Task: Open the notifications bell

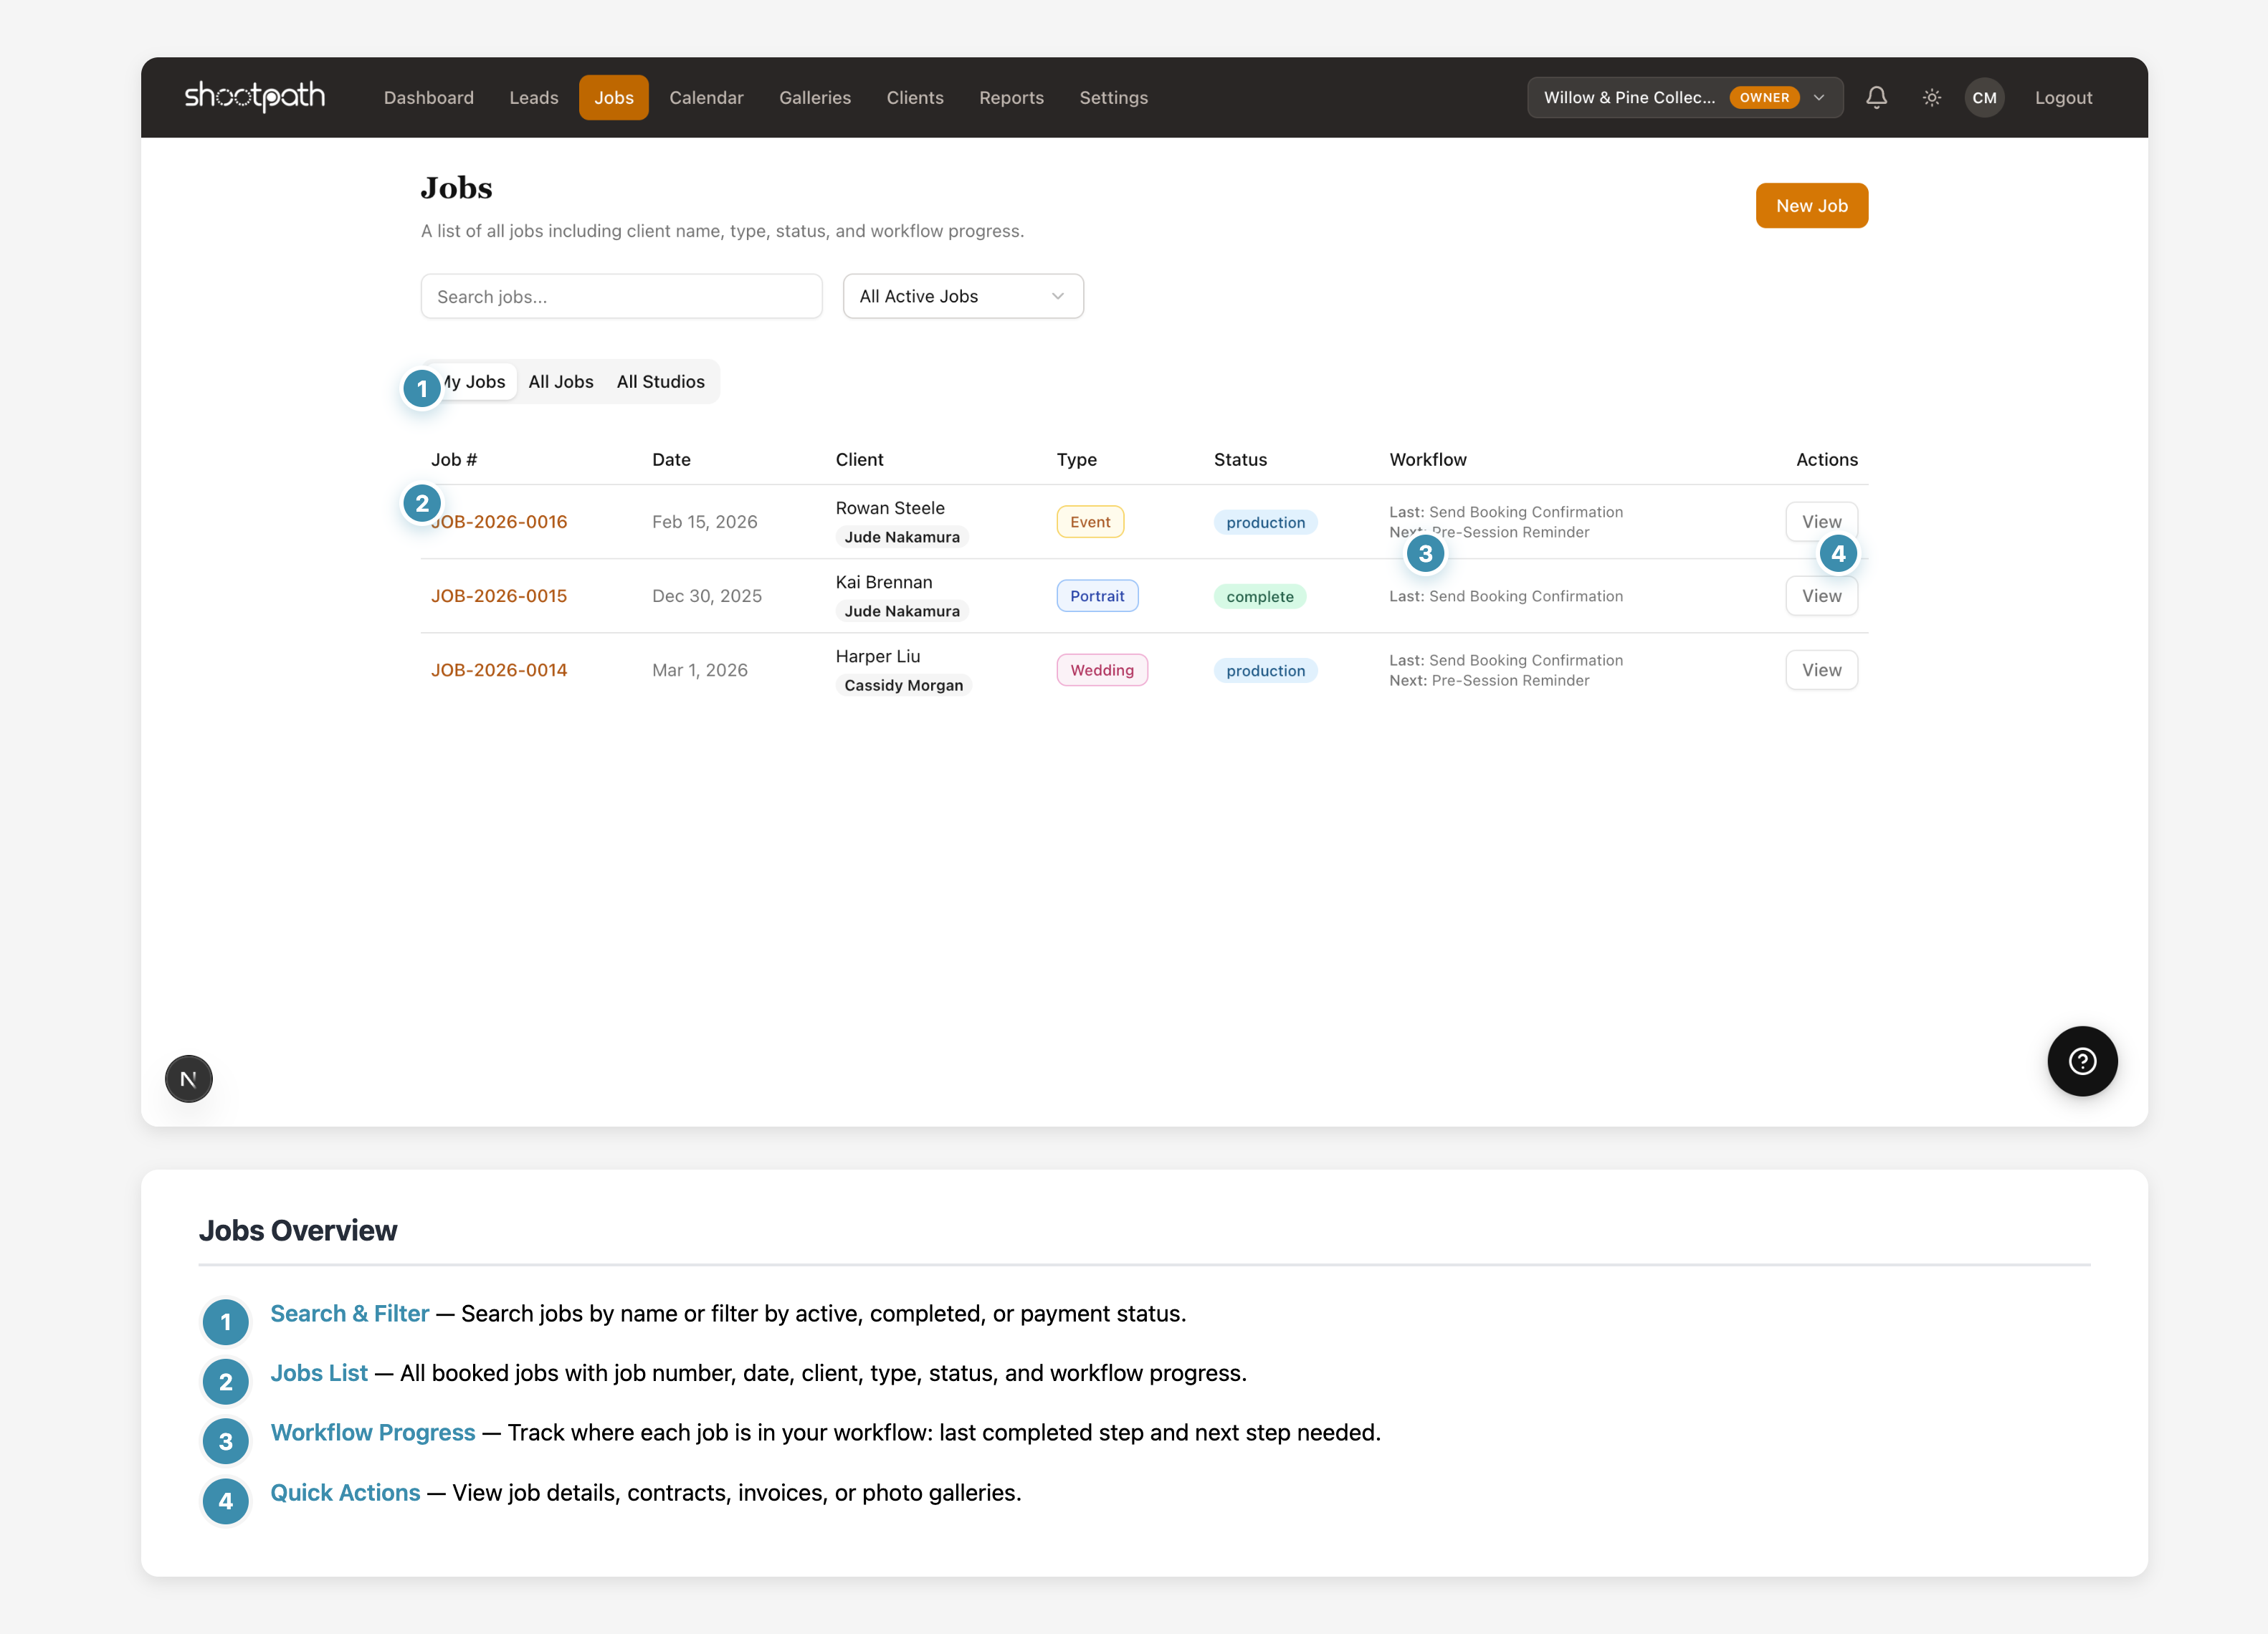Action: 1877,97
